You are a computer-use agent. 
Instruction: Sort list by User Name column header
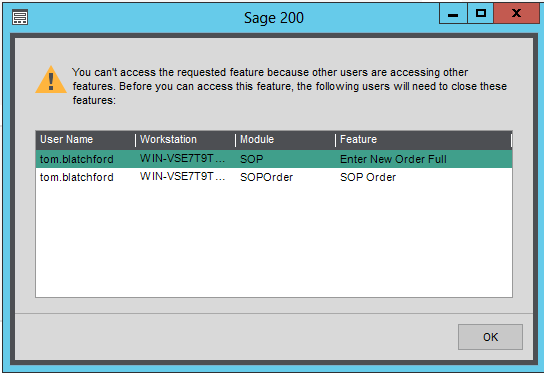[85, 139]
